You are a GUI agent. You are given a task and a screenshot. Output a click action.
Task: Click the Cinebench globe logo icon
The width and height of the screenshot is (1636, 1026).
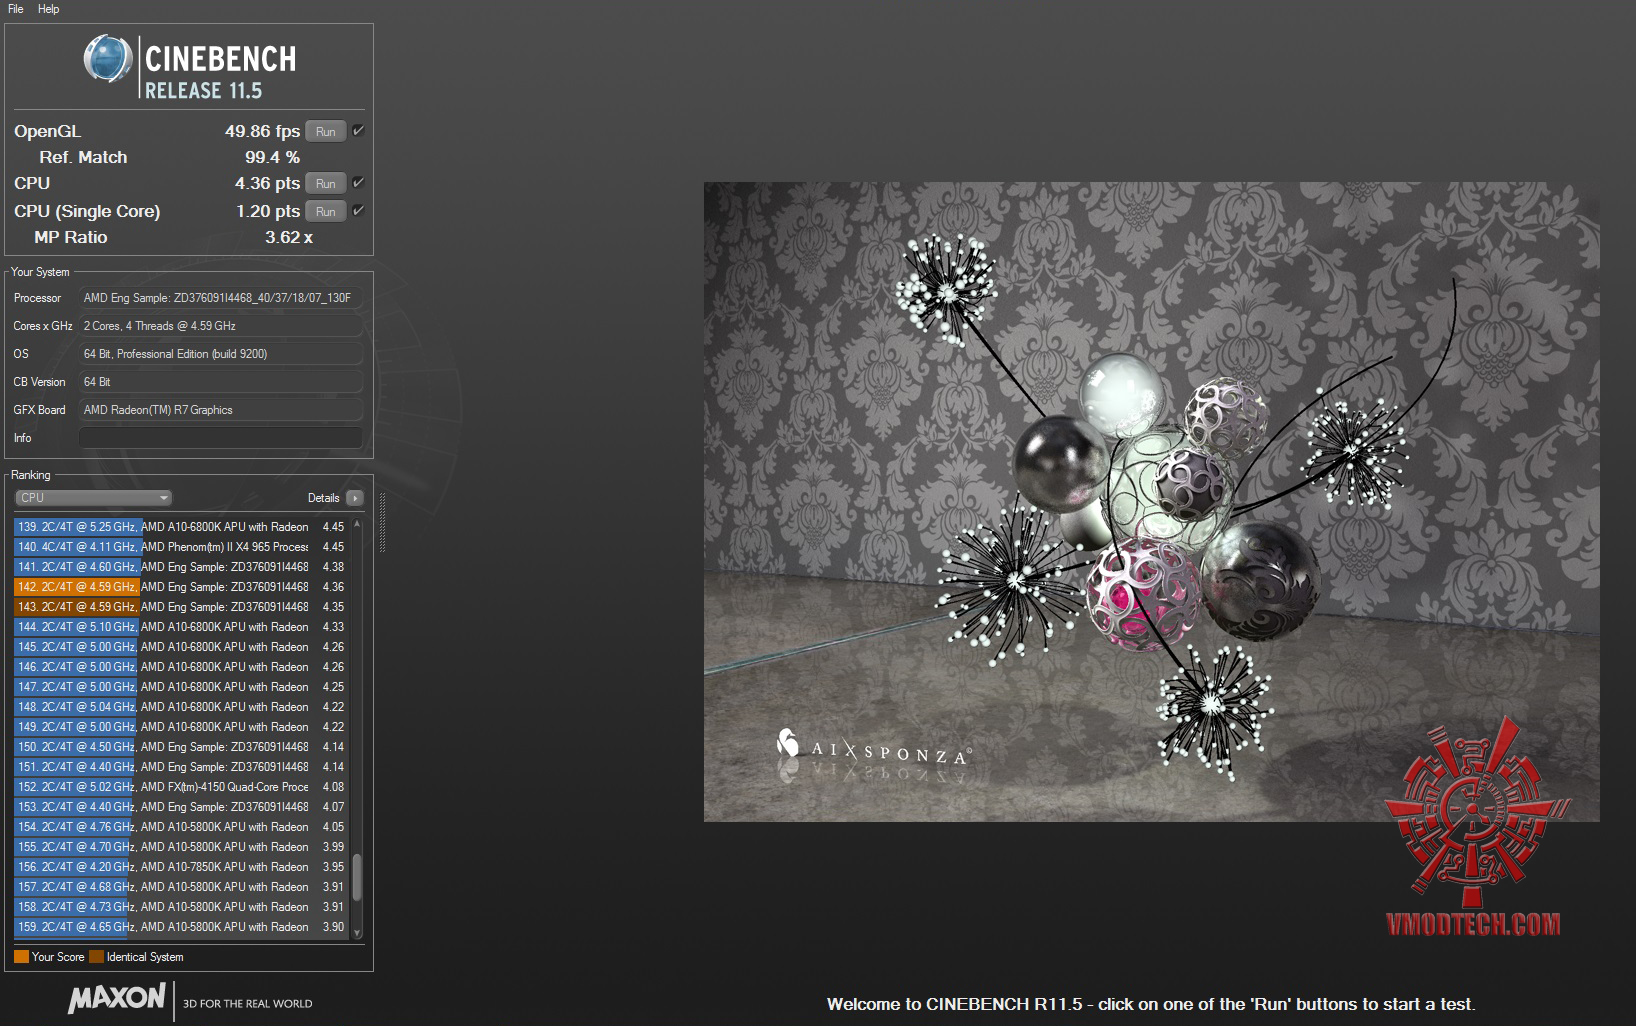(108, 60)
